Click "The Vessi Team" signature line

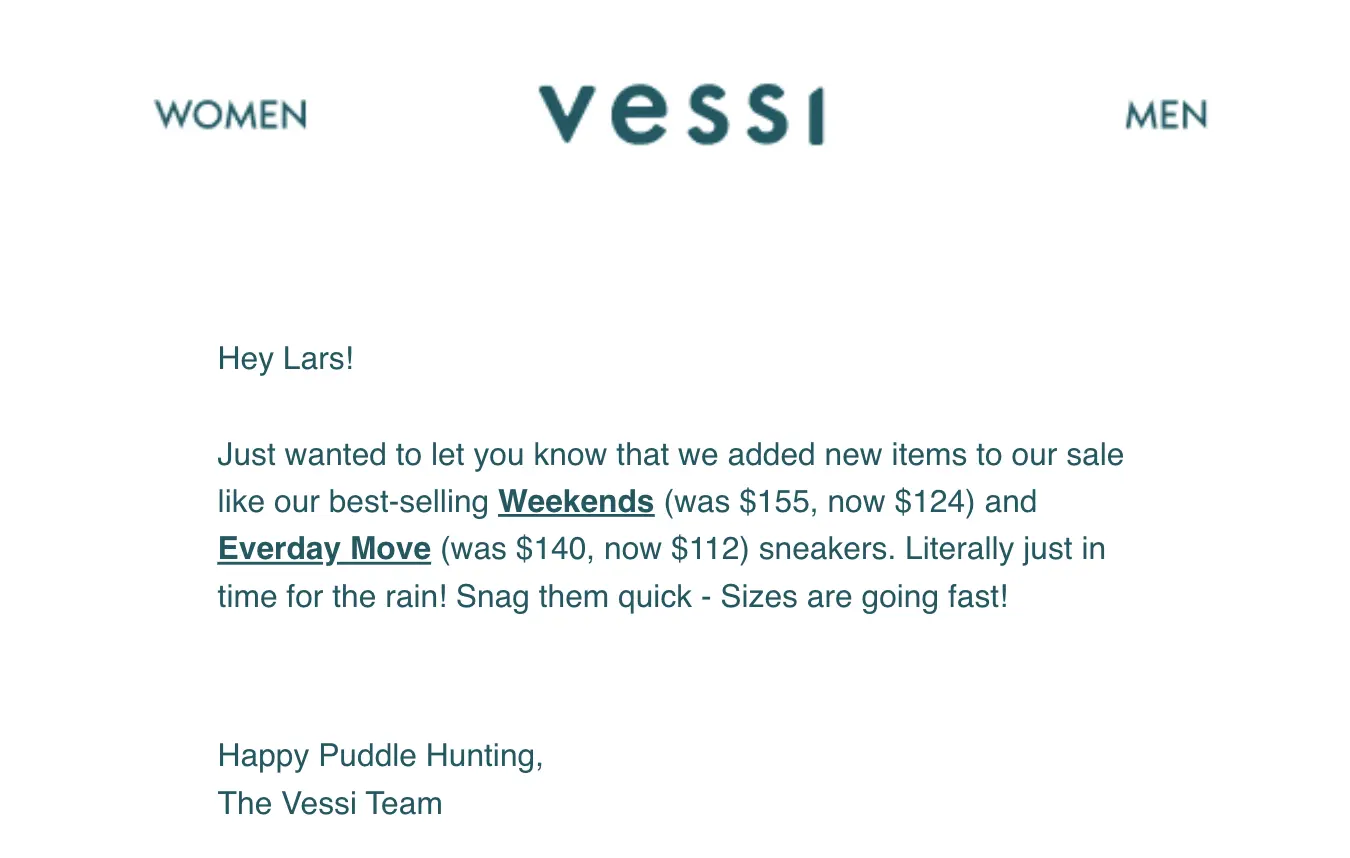pyautogui.click(x=330, y=803)
